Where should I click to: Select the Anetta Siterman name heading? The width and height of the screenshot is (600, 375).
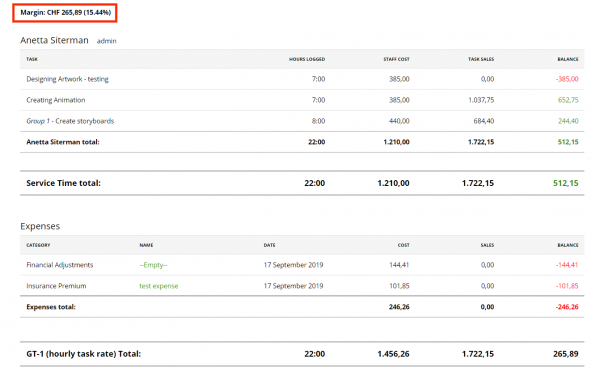54,40
